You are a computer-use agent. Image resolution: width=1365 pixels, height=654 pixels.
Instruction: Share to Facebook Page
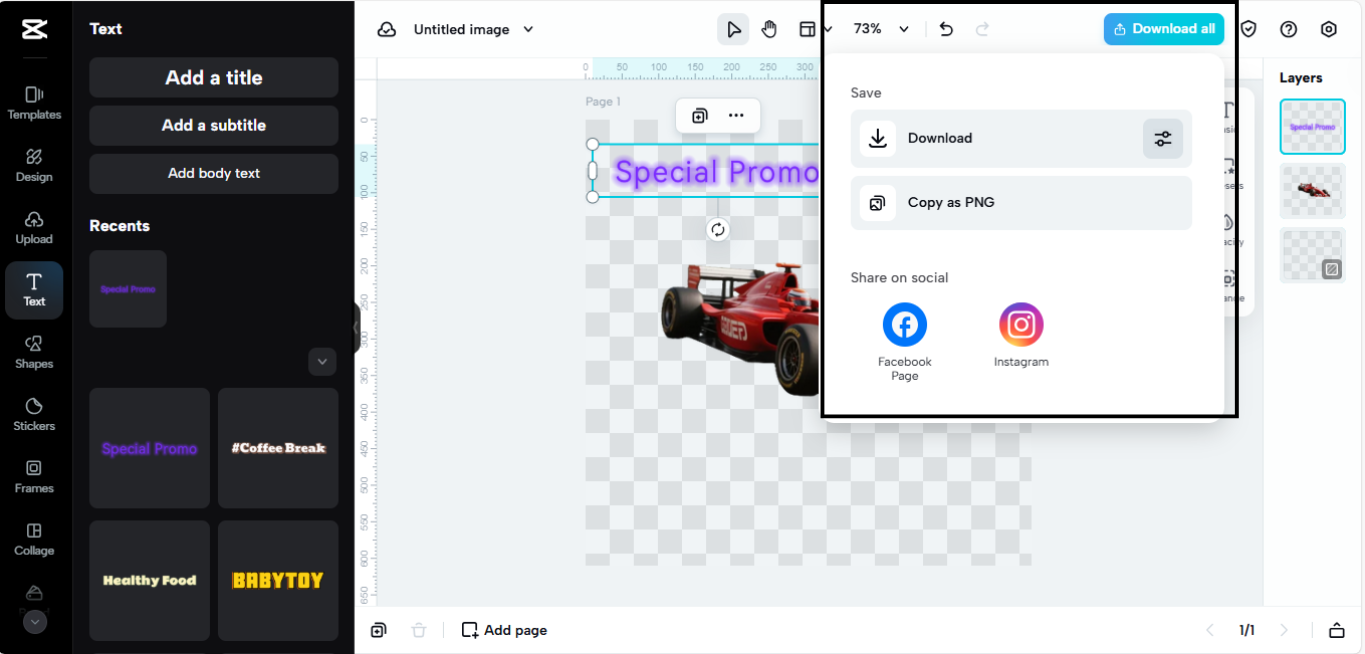coord(905,342)
